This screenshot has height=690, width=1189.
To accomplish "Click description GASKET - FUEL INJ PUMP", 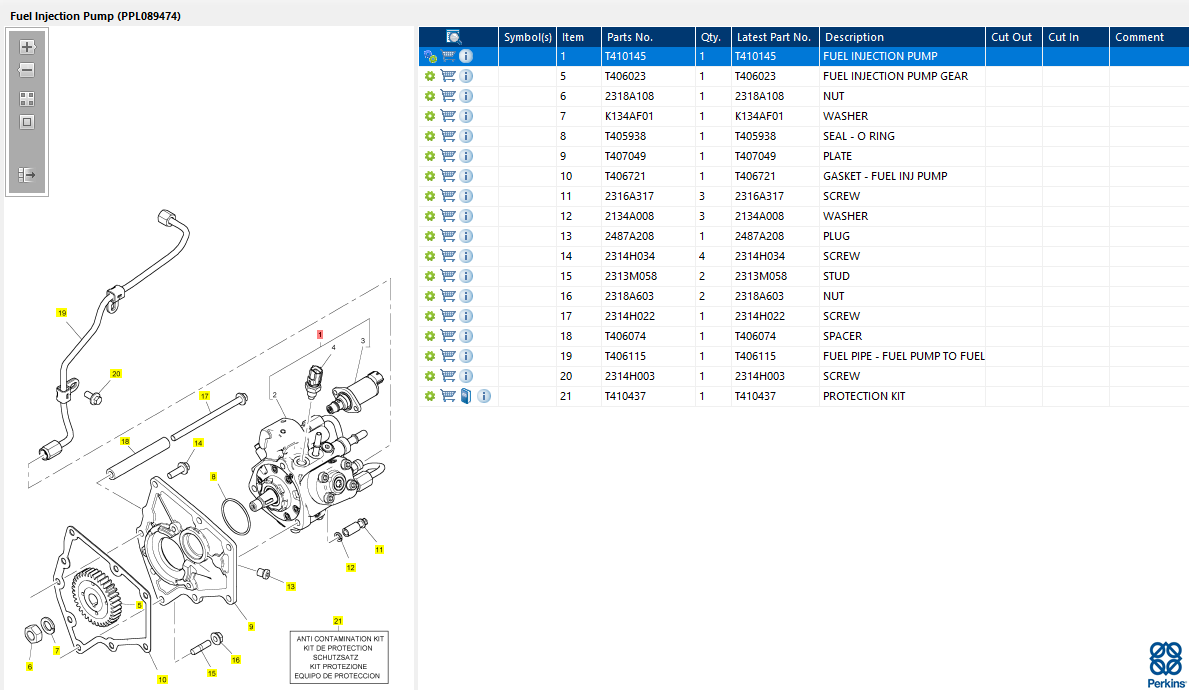I will click(x=885, y=176).
